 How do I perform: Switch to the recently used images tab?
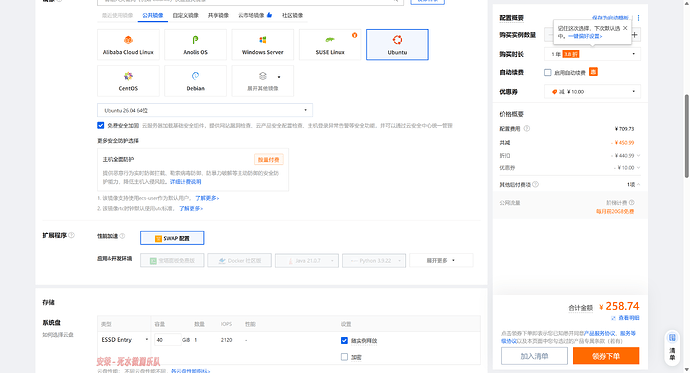pyautogui.click(x=117, y=15)
